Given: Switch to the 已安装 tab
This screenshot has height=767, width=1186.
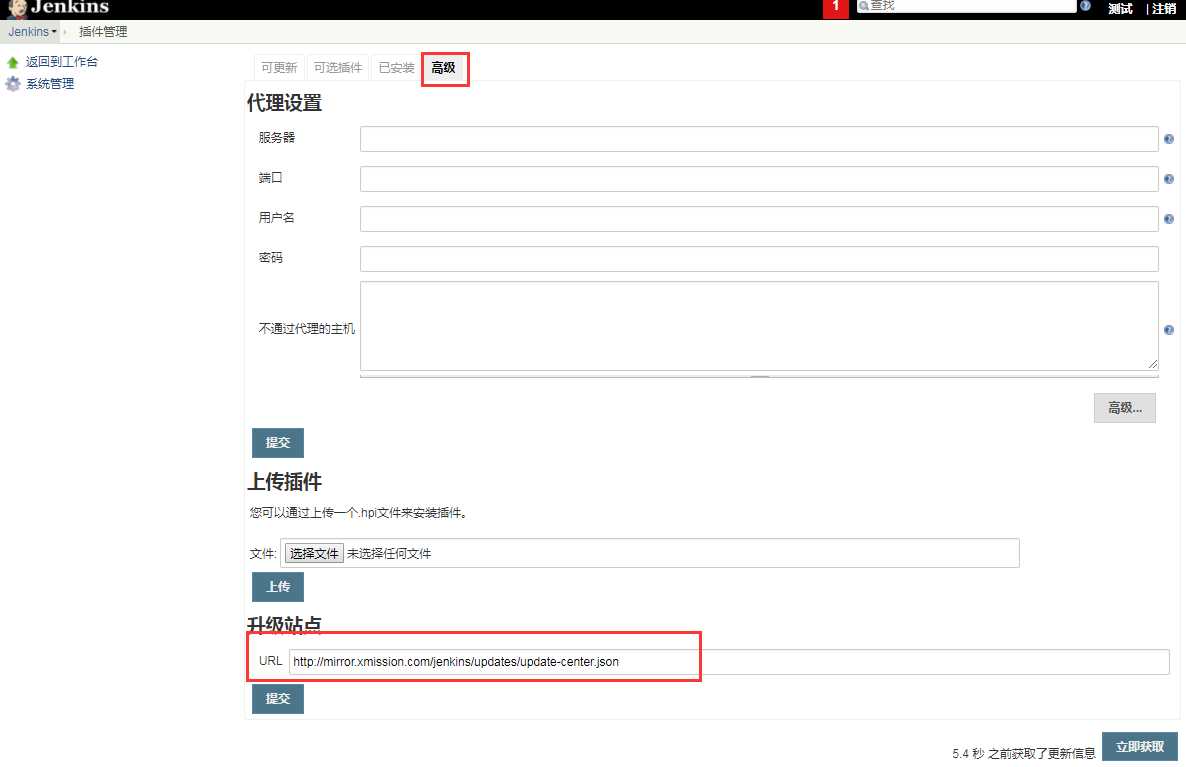Looking at the screenshot, I should [x=396, y=67].
